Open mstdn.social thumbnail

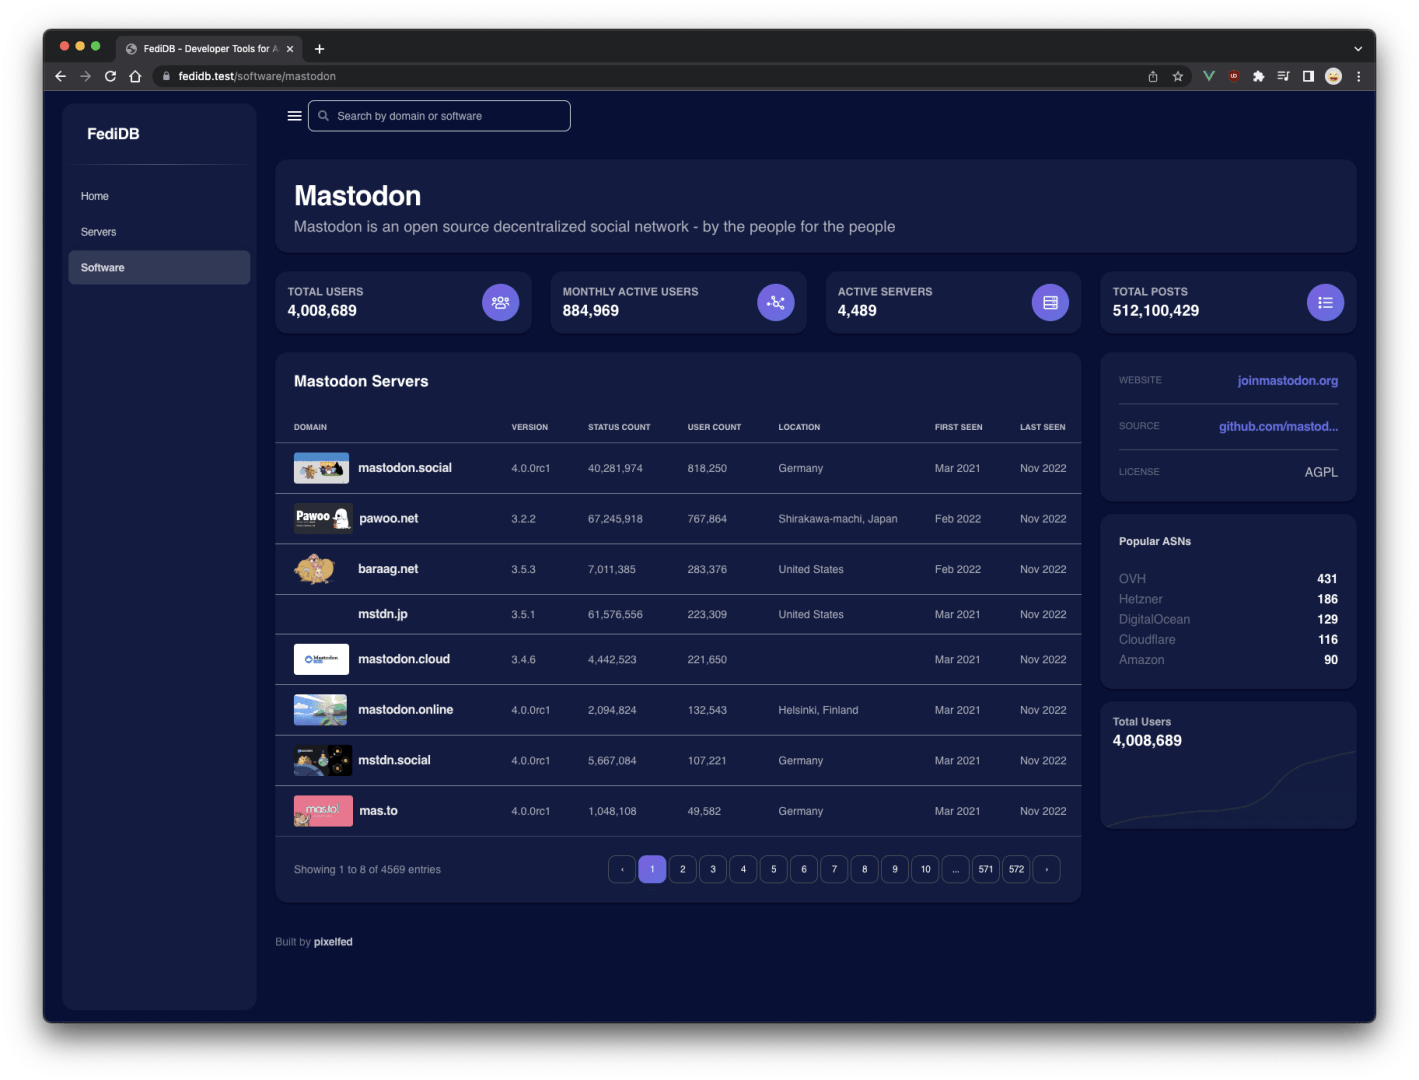(323, 761)
